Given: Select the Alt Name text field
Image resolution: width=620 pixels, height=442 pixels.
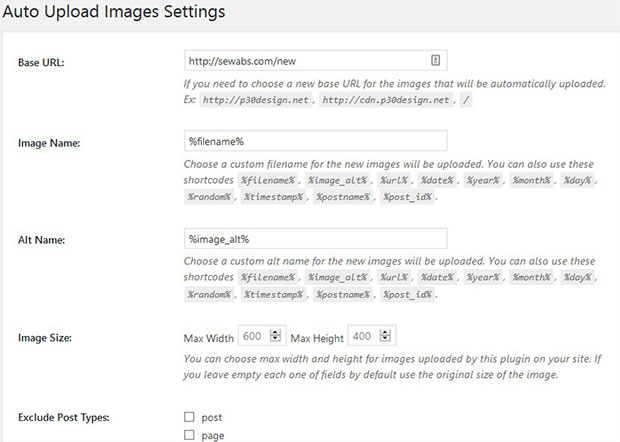Looking at the screenshot, I should tap(316, 238).
